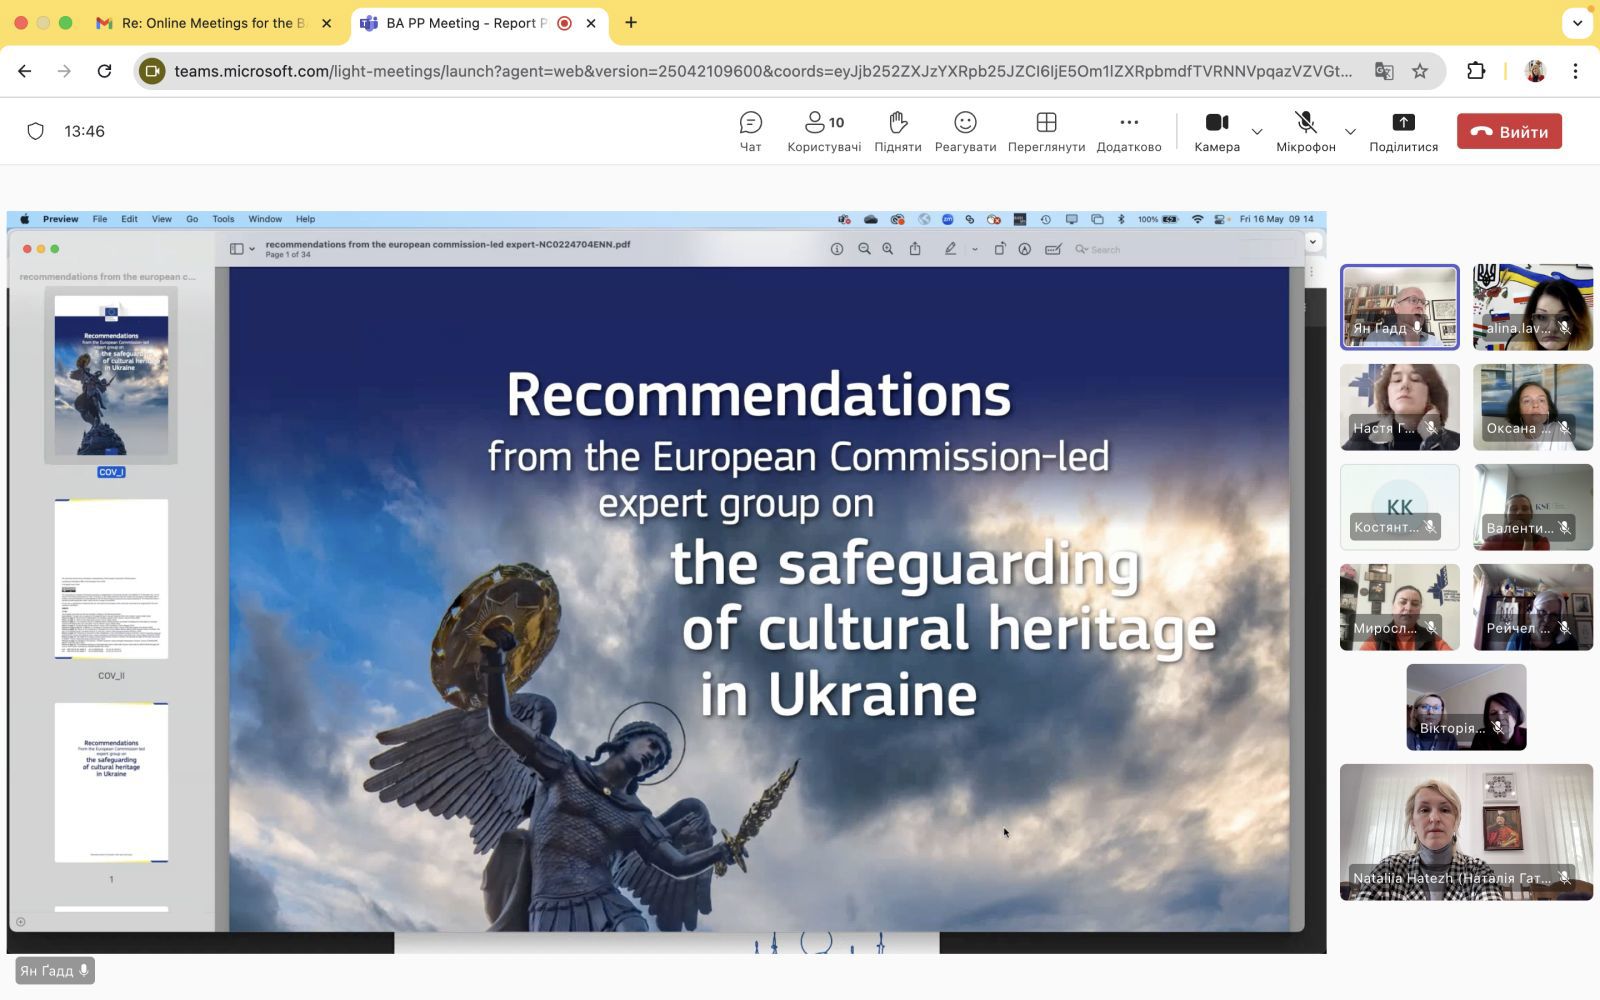The image size is (1600, 1000).
Task: Select the Костянт KK participant tile
Action: point(1399,507)
